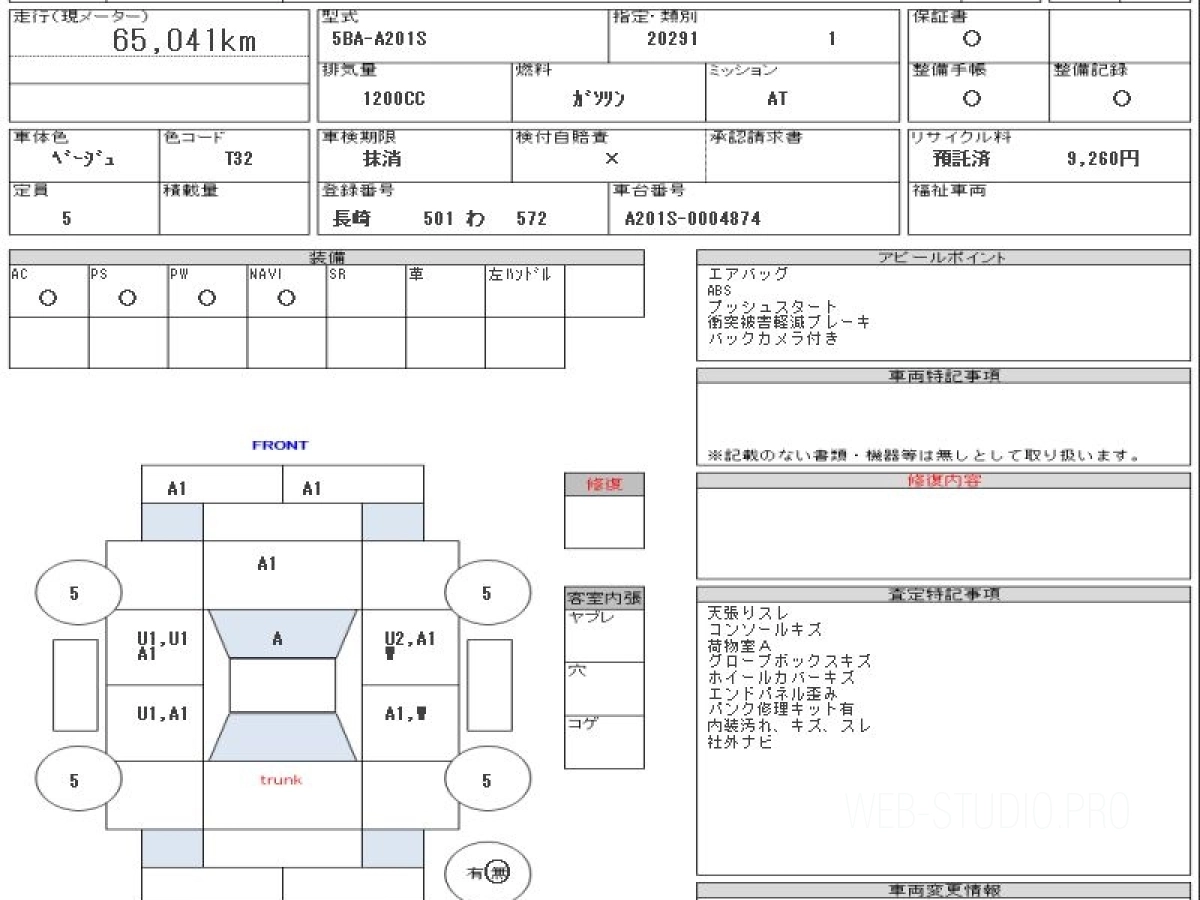Select the 9,260円 recycle fee amount
Viewport: 1200px width, 900px height.
pos(1103,158)
